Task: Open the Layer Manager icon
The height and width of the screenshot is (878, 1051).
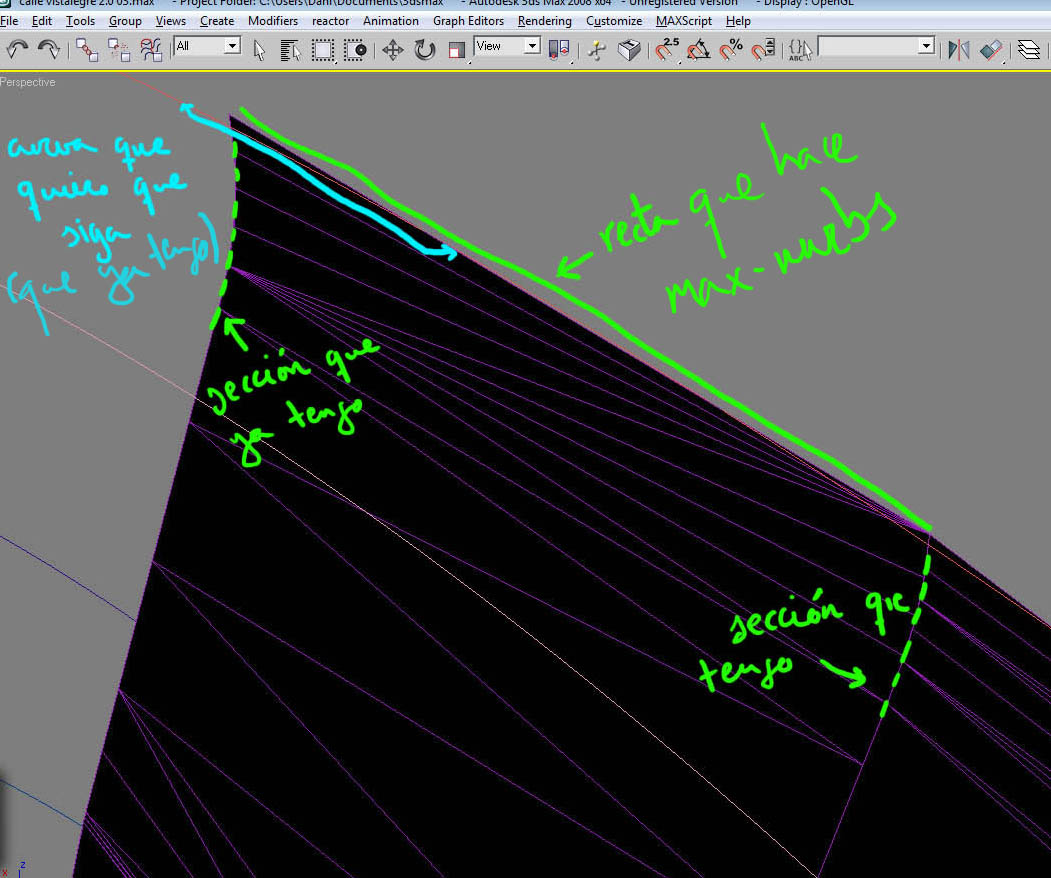Action: coord(1029,50)
